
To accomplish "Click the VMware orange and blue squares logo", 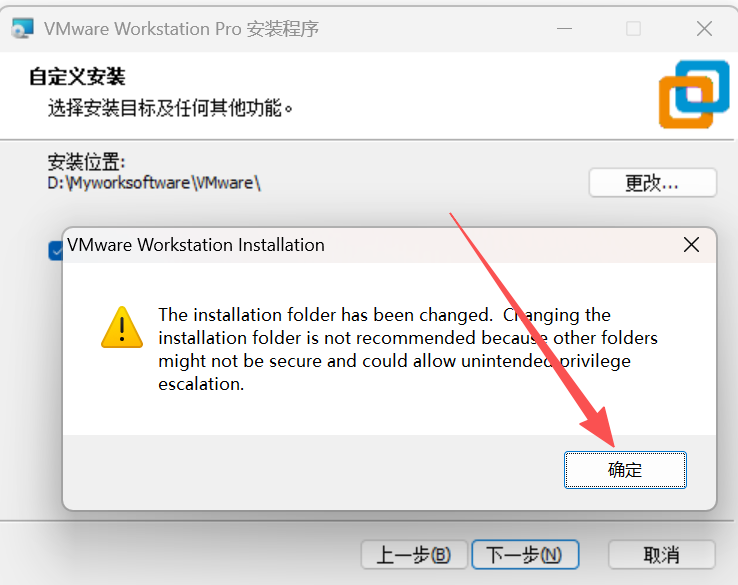I will point(694,95).
